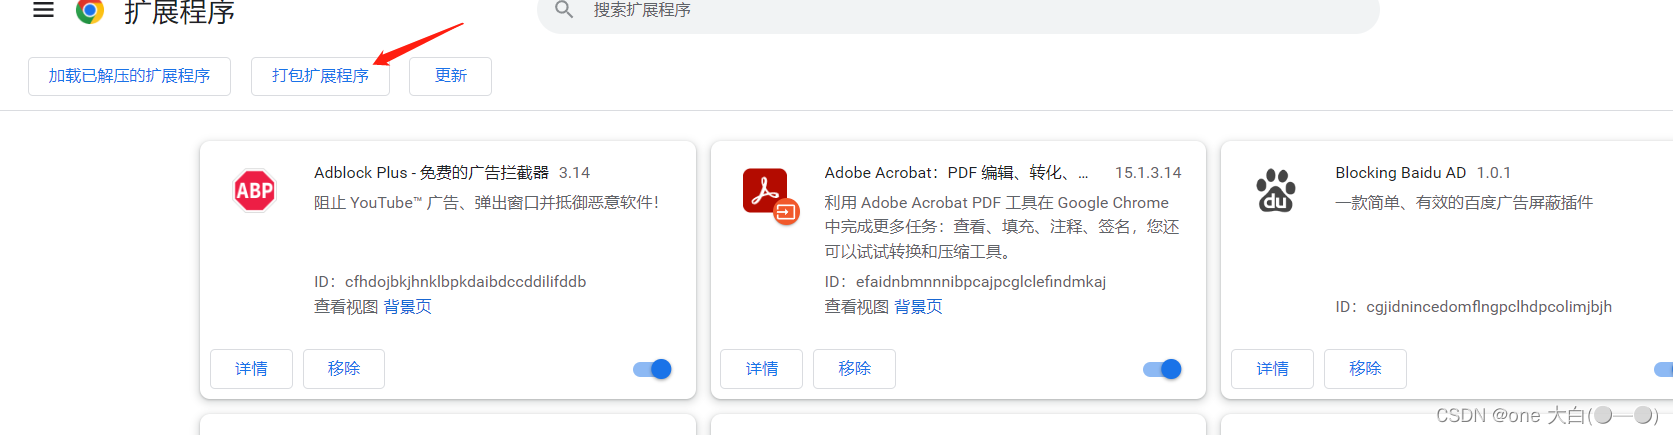The height and width of the screenshot is (435, 1673).
Task: Open 详情 for Adobe Acrobat
Action: point(762,369)
